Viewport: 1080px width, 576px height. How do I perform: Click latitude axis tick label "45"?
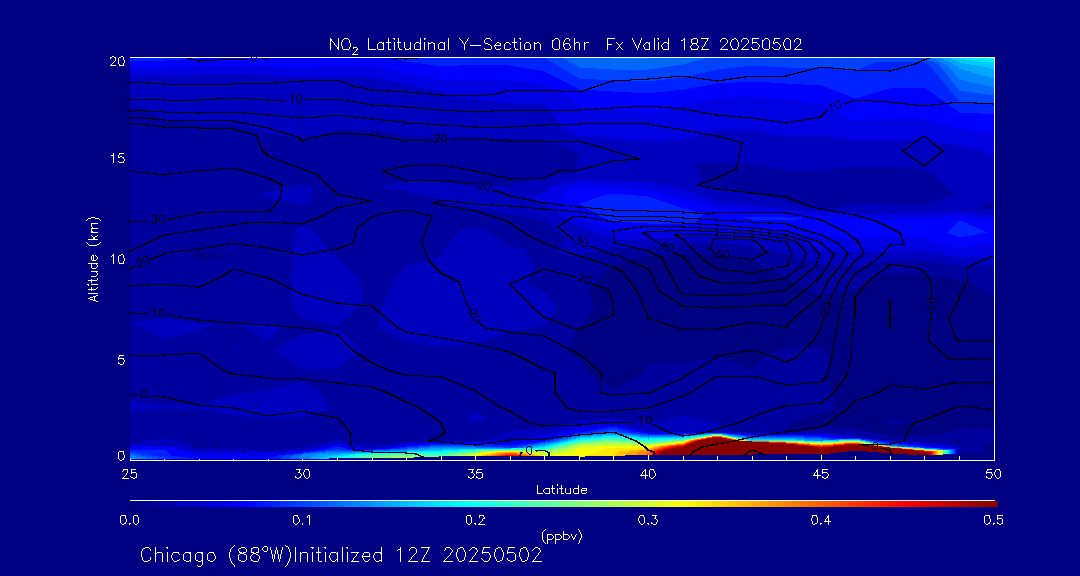tap(821, 473)
